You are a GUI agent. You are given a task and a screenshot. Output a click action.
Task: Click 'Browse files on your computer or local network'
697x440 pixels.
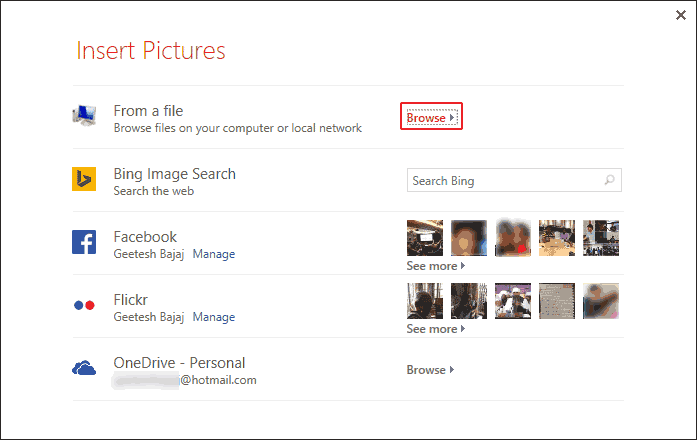[x=237, y=128]
